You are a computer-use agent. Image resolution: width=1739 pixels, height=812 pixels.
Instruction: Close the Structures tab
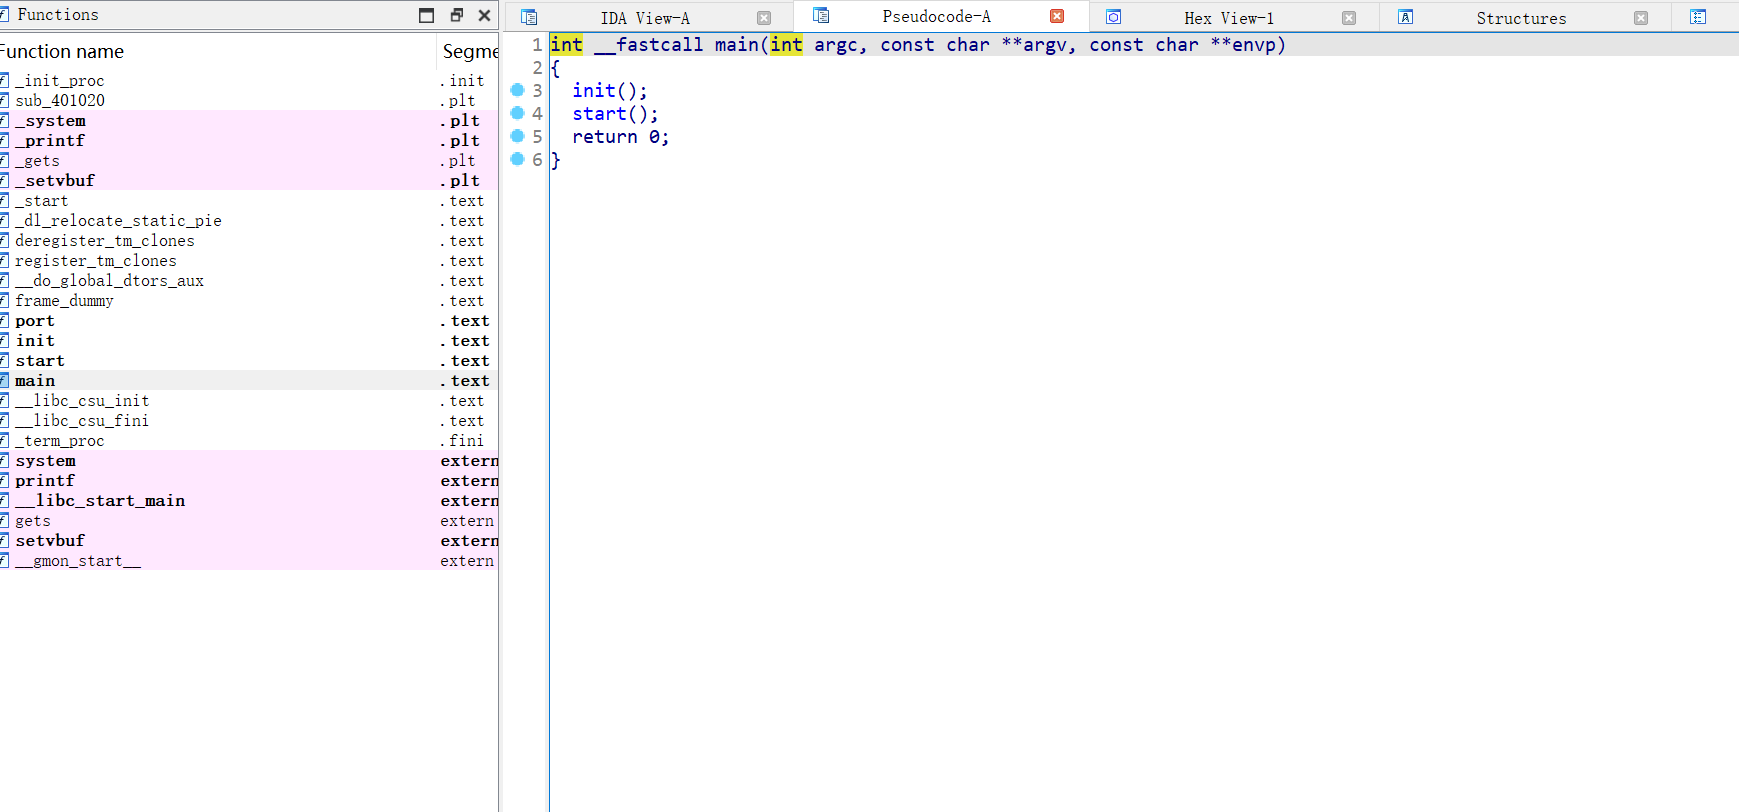pyautogui.click(x=1641, y=18)
